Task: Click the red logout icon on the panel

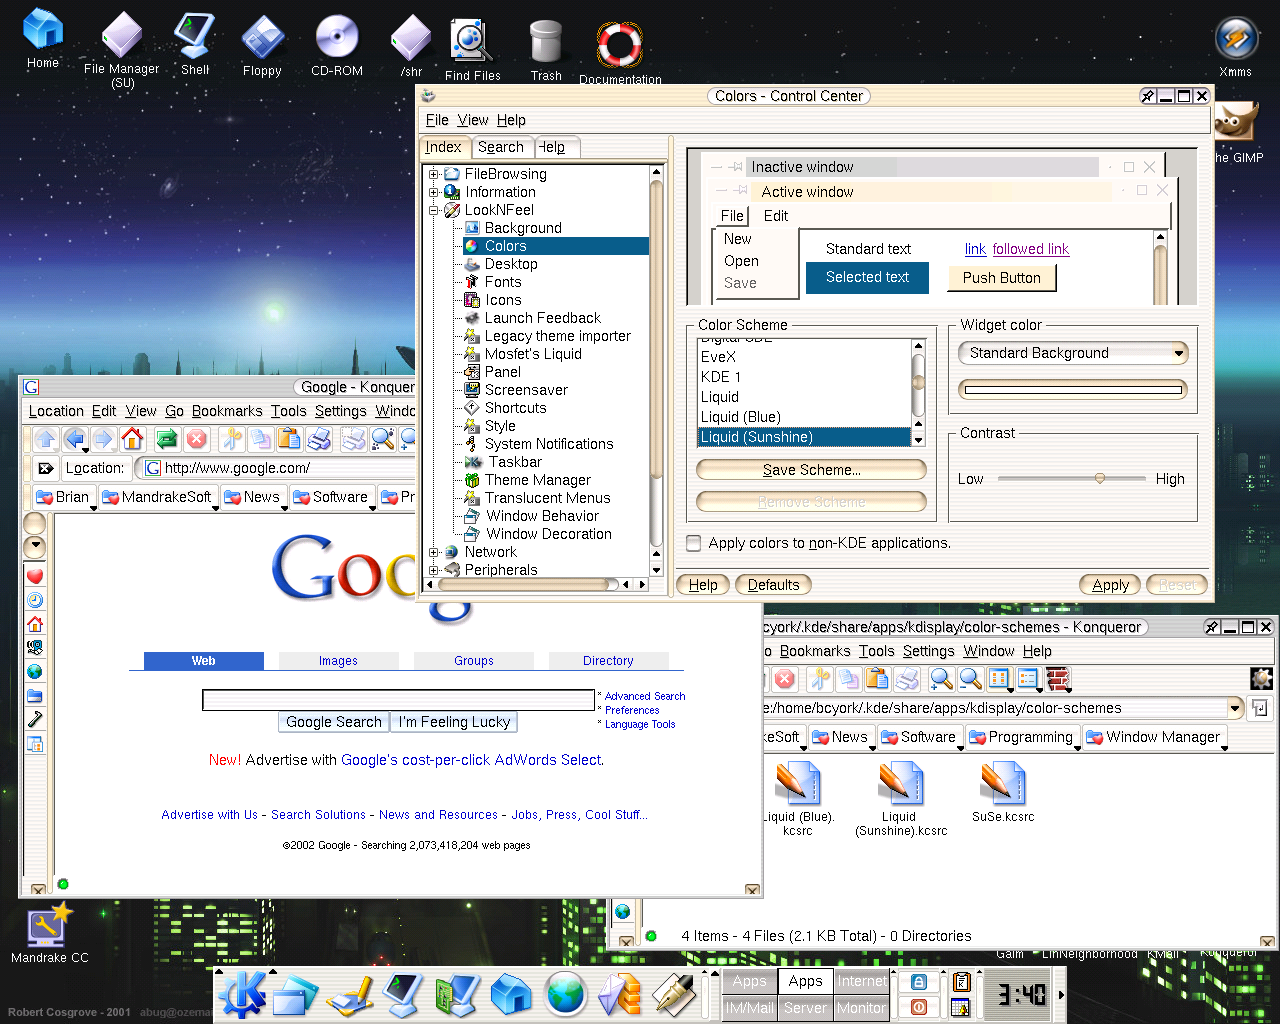Action: coord(919,1007)
